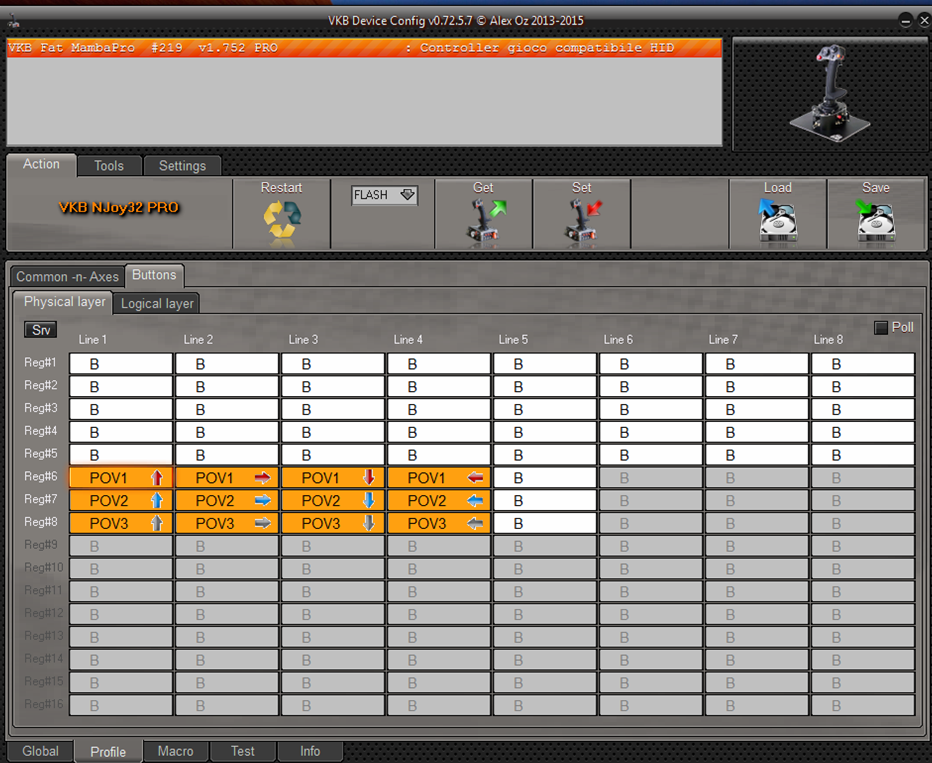This screenshot has height=763, width=932.
Task: Switch to the Action tab
Action: click(42, 165)
